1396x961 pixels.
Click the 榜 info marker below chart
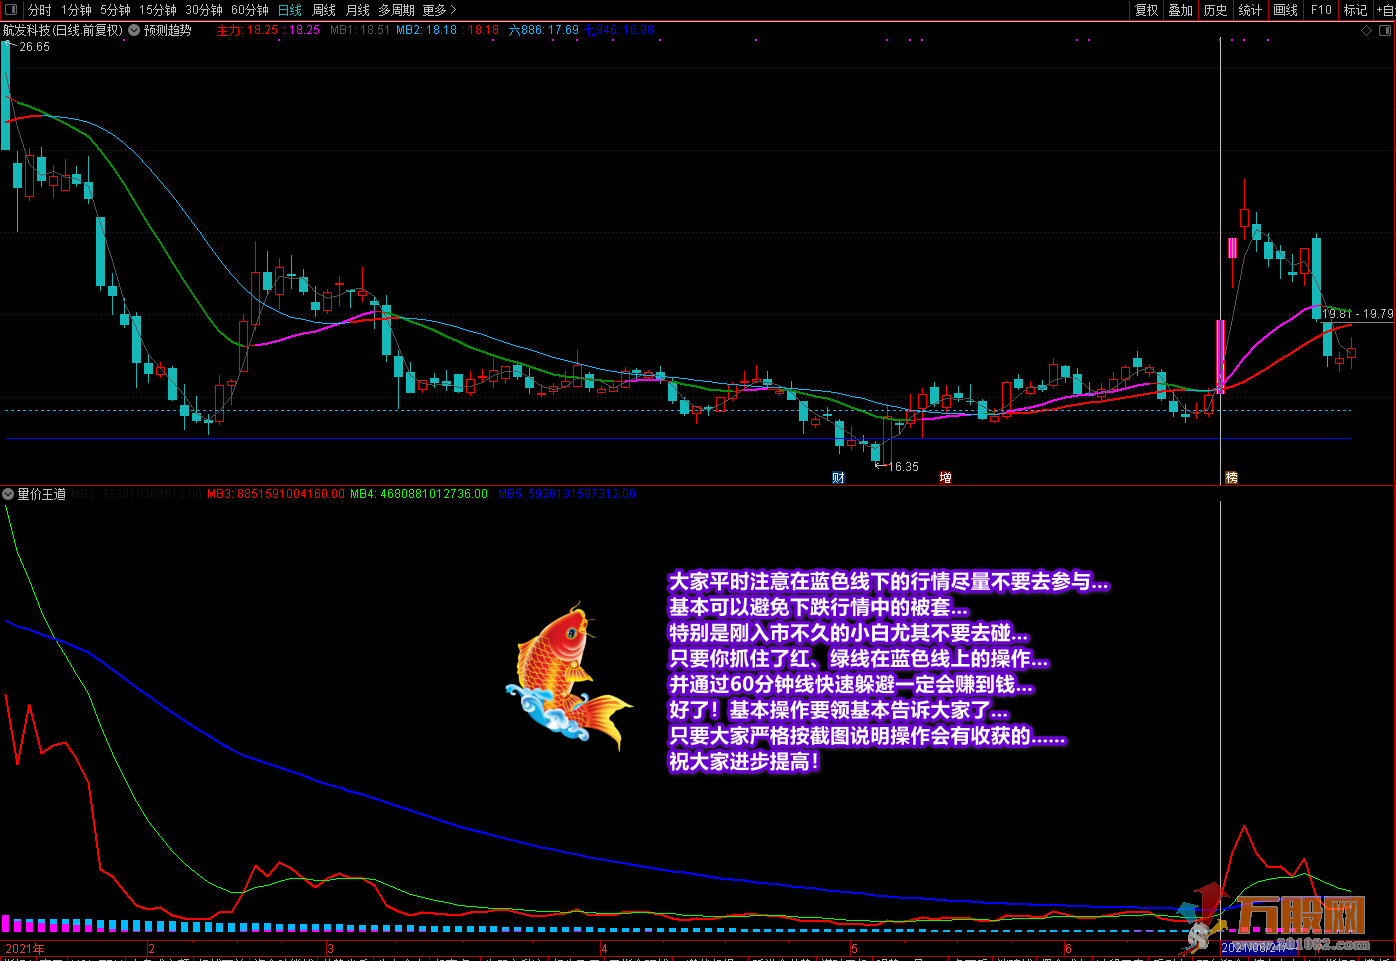[x=1231, y=478]
